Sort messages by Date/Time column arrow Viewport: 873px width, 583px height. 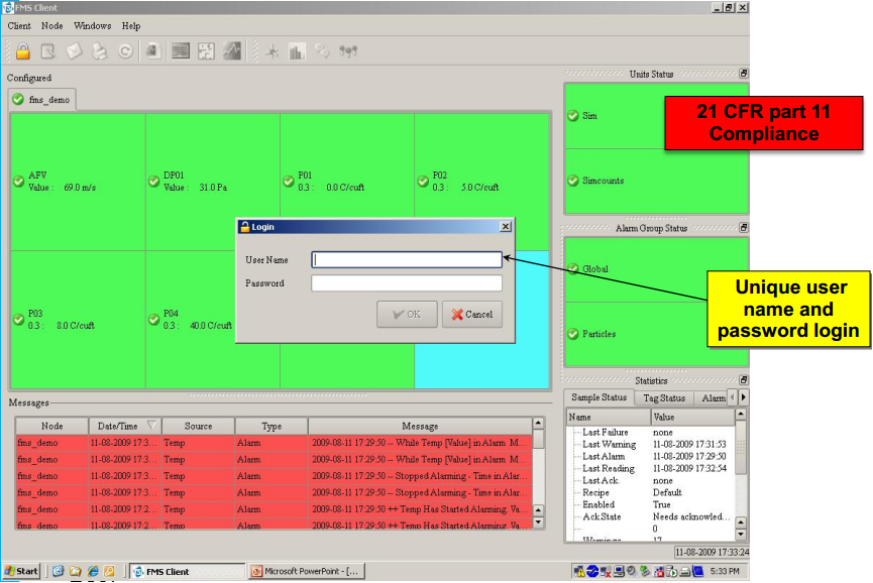(x=152, y=426)
